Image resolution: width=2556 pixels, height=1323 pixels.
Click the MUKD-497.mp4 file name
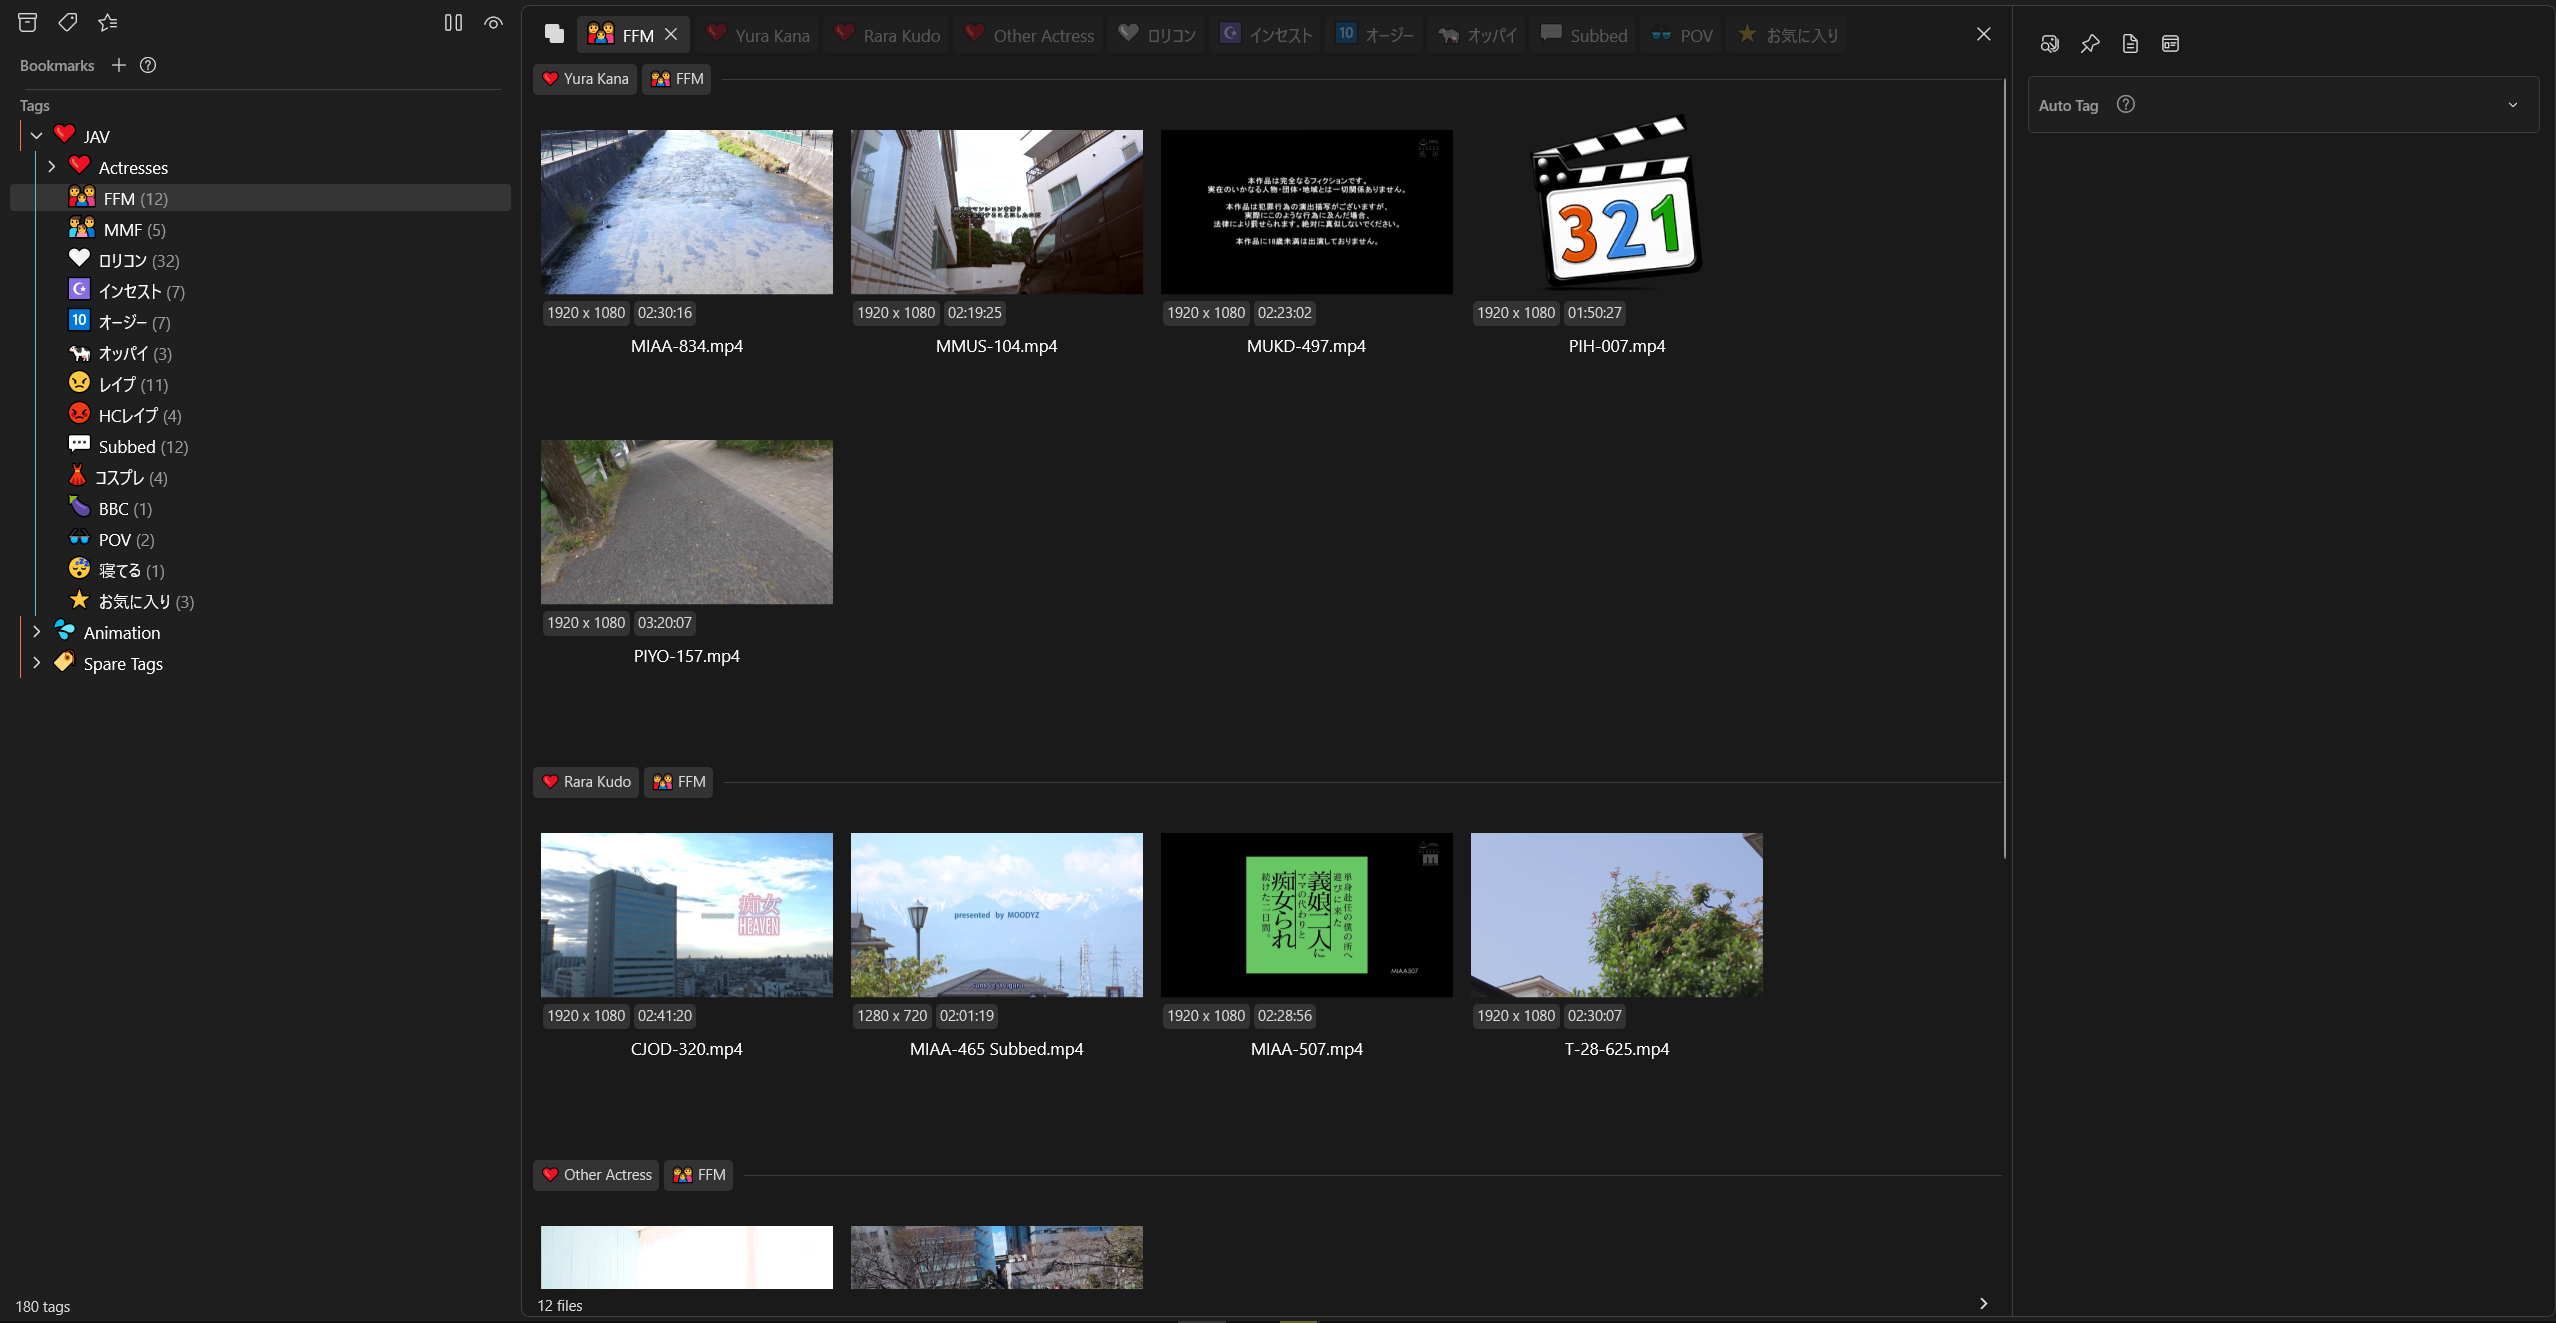tap(1306, 346)
